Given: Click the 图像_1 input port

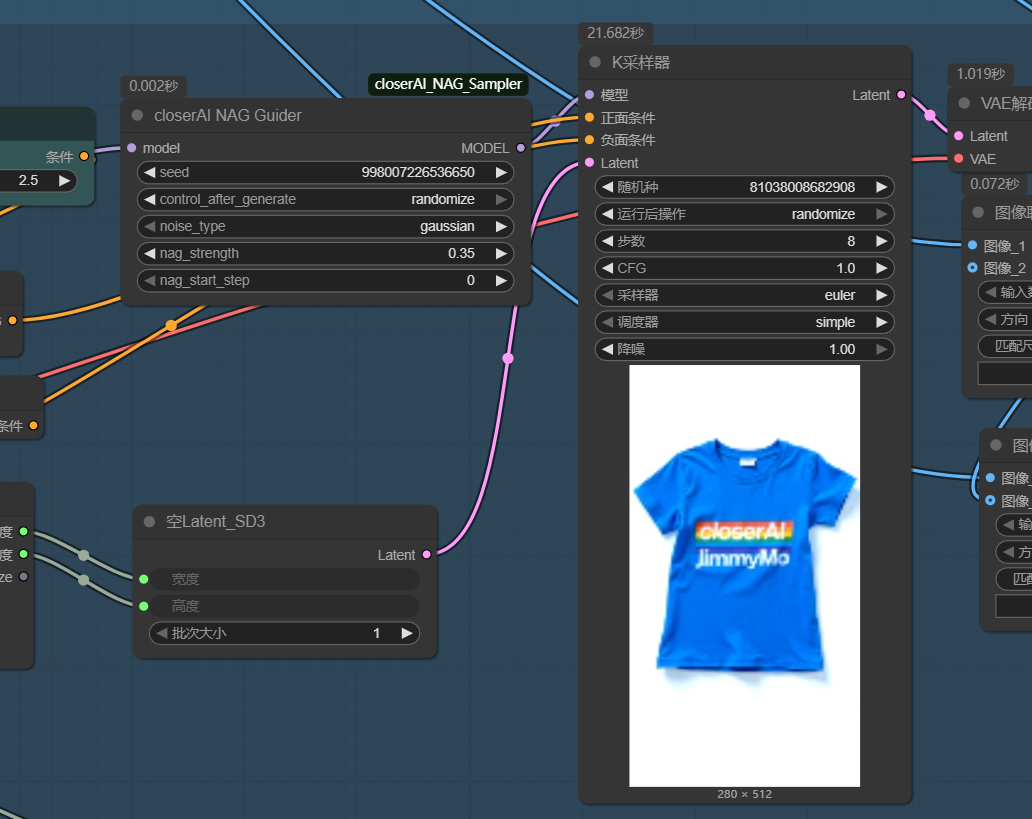Looking at the screenshot, I should (972, 245).
